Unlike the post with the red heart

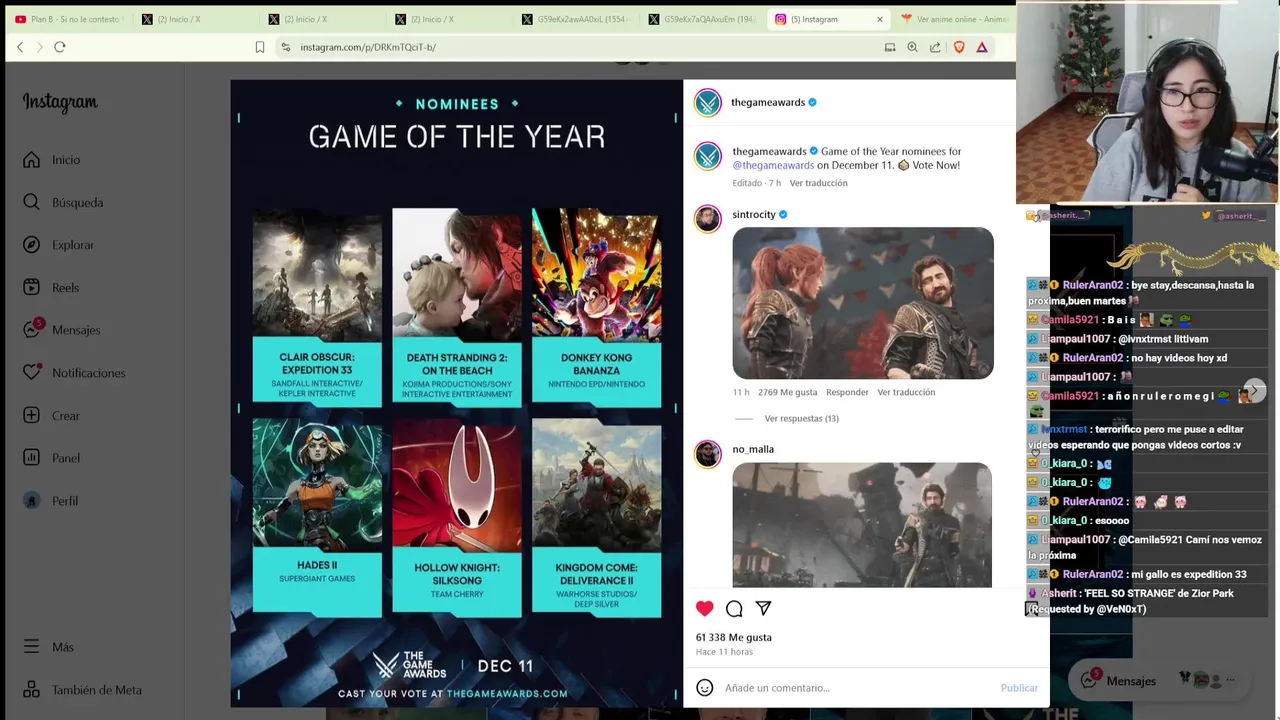(x=705, y=608)
